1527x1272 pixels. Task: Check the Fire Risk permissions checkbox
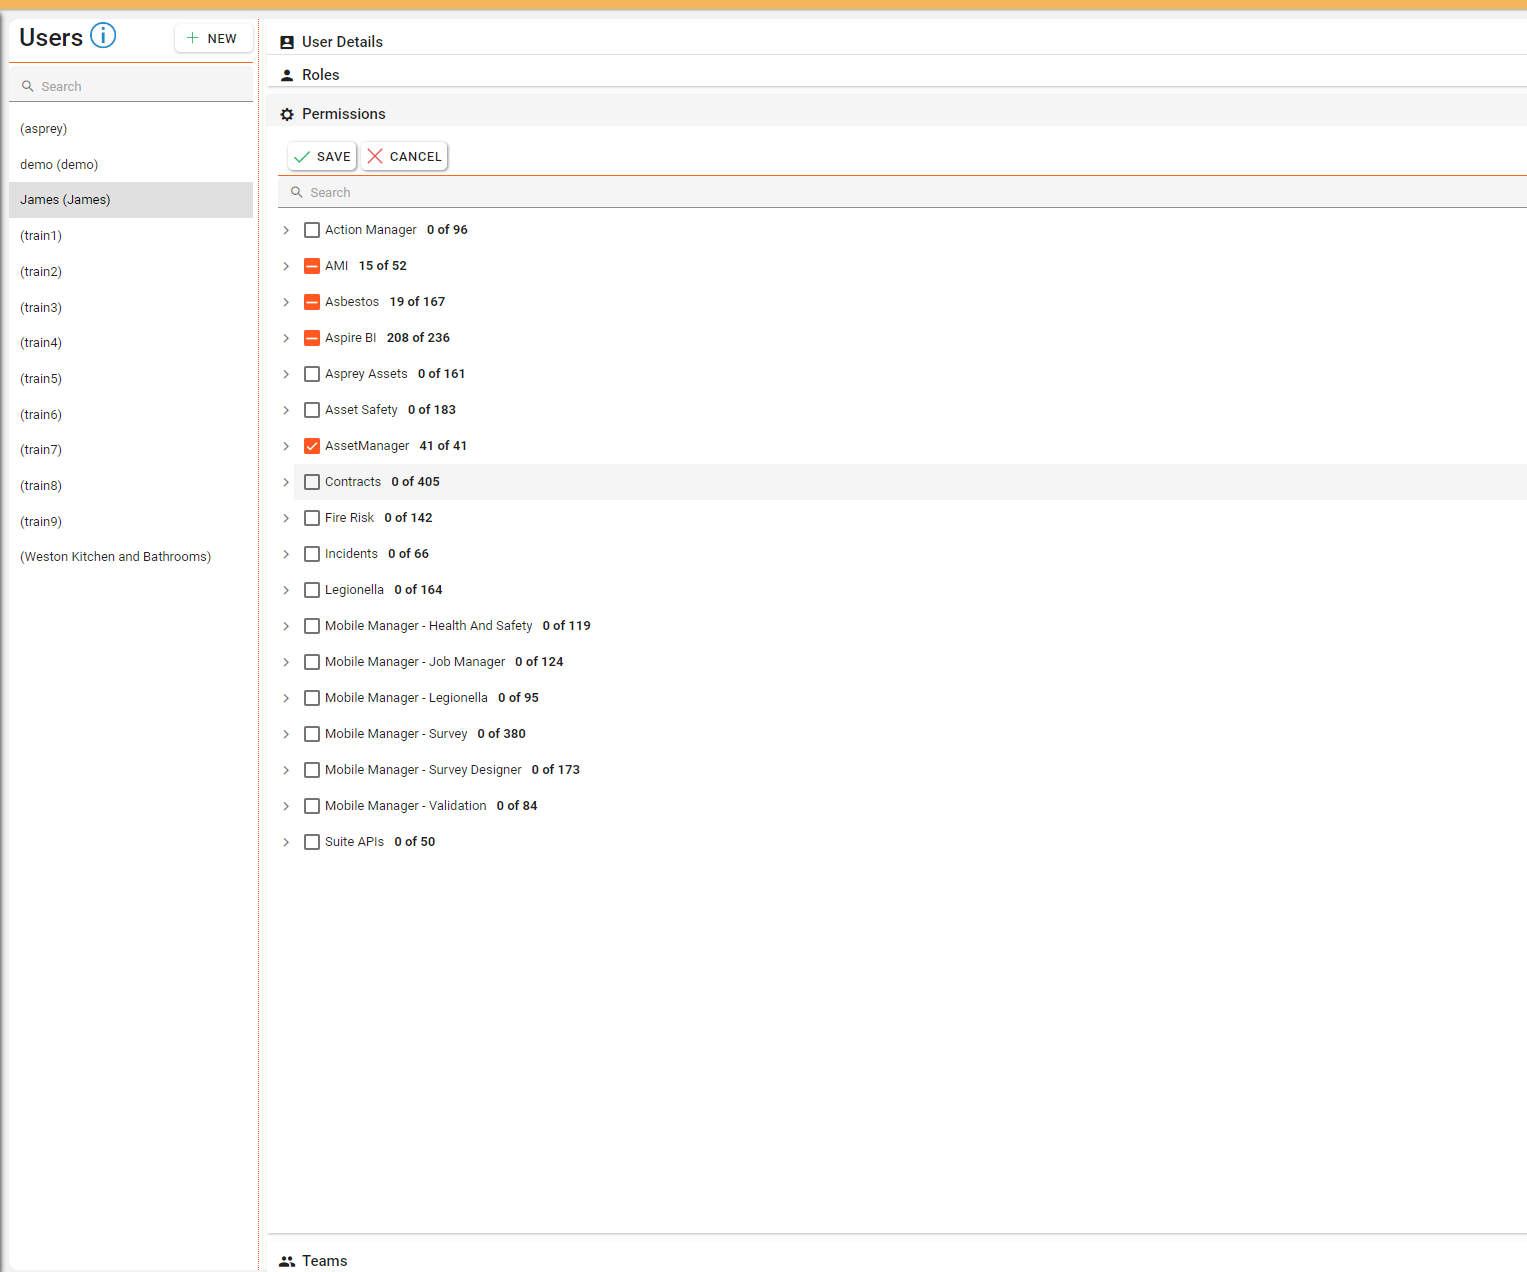312,518
